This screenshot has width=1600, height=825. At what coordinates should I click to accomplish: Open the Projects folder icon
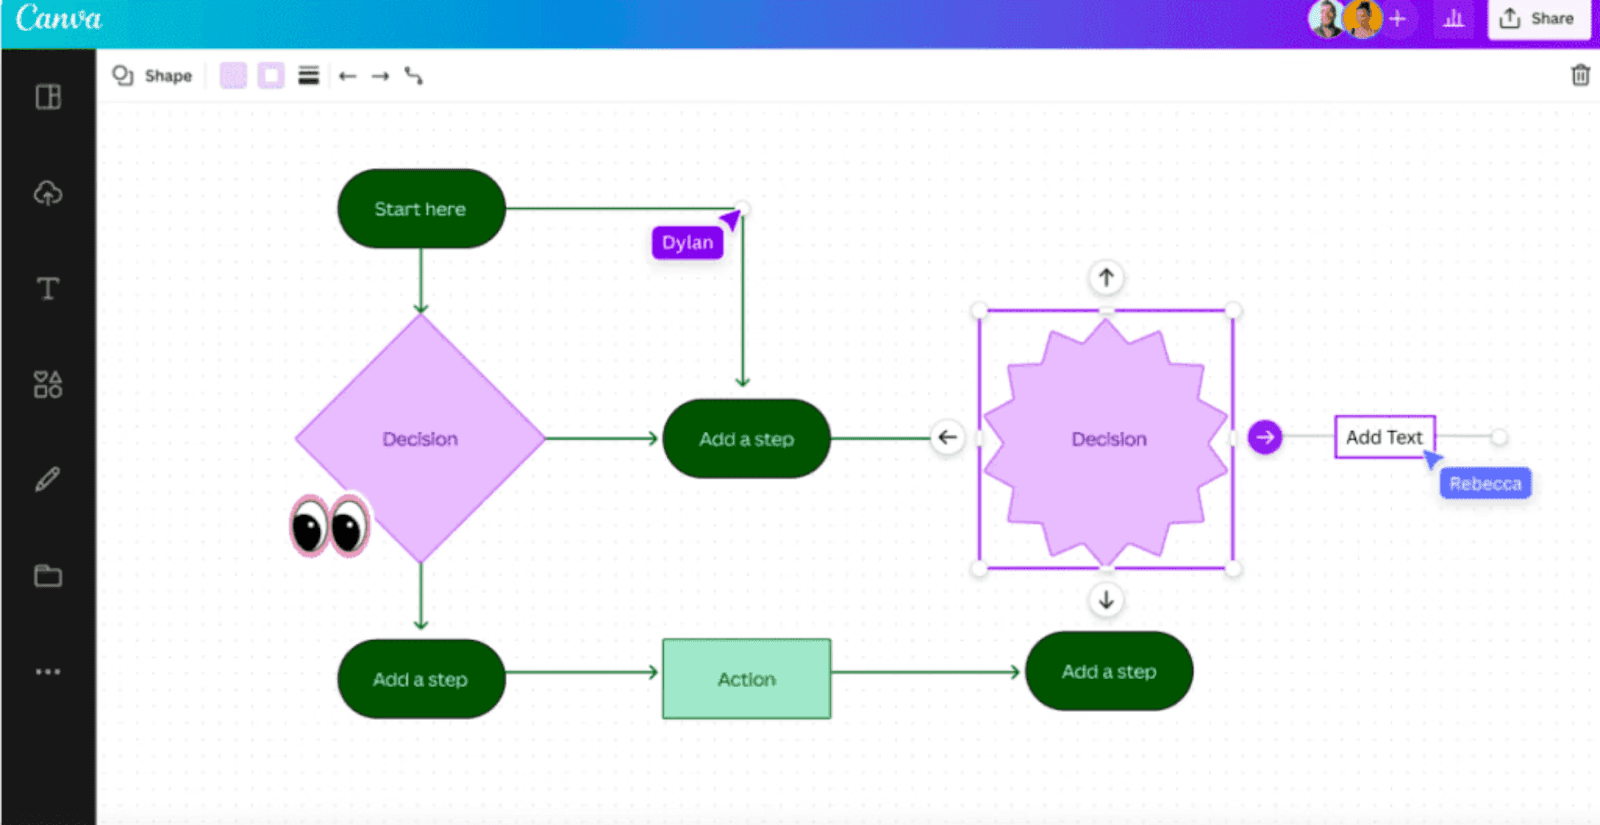[x=48, y=576]
